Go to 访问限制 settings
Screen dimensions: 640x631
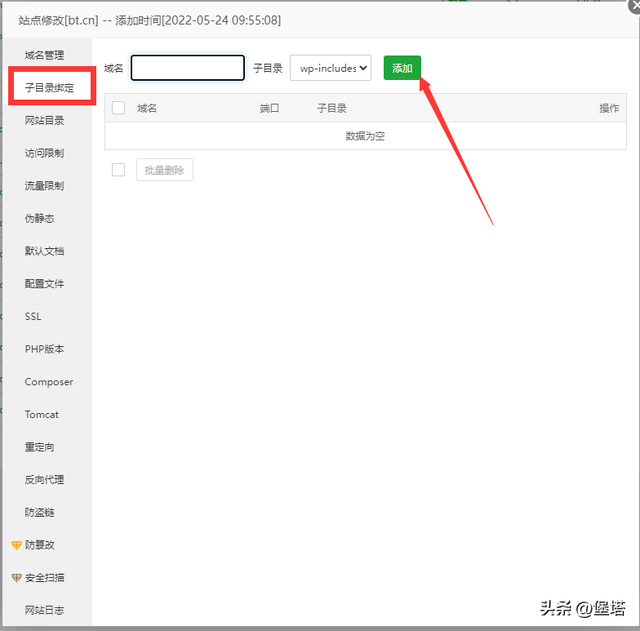coord(44,153)
